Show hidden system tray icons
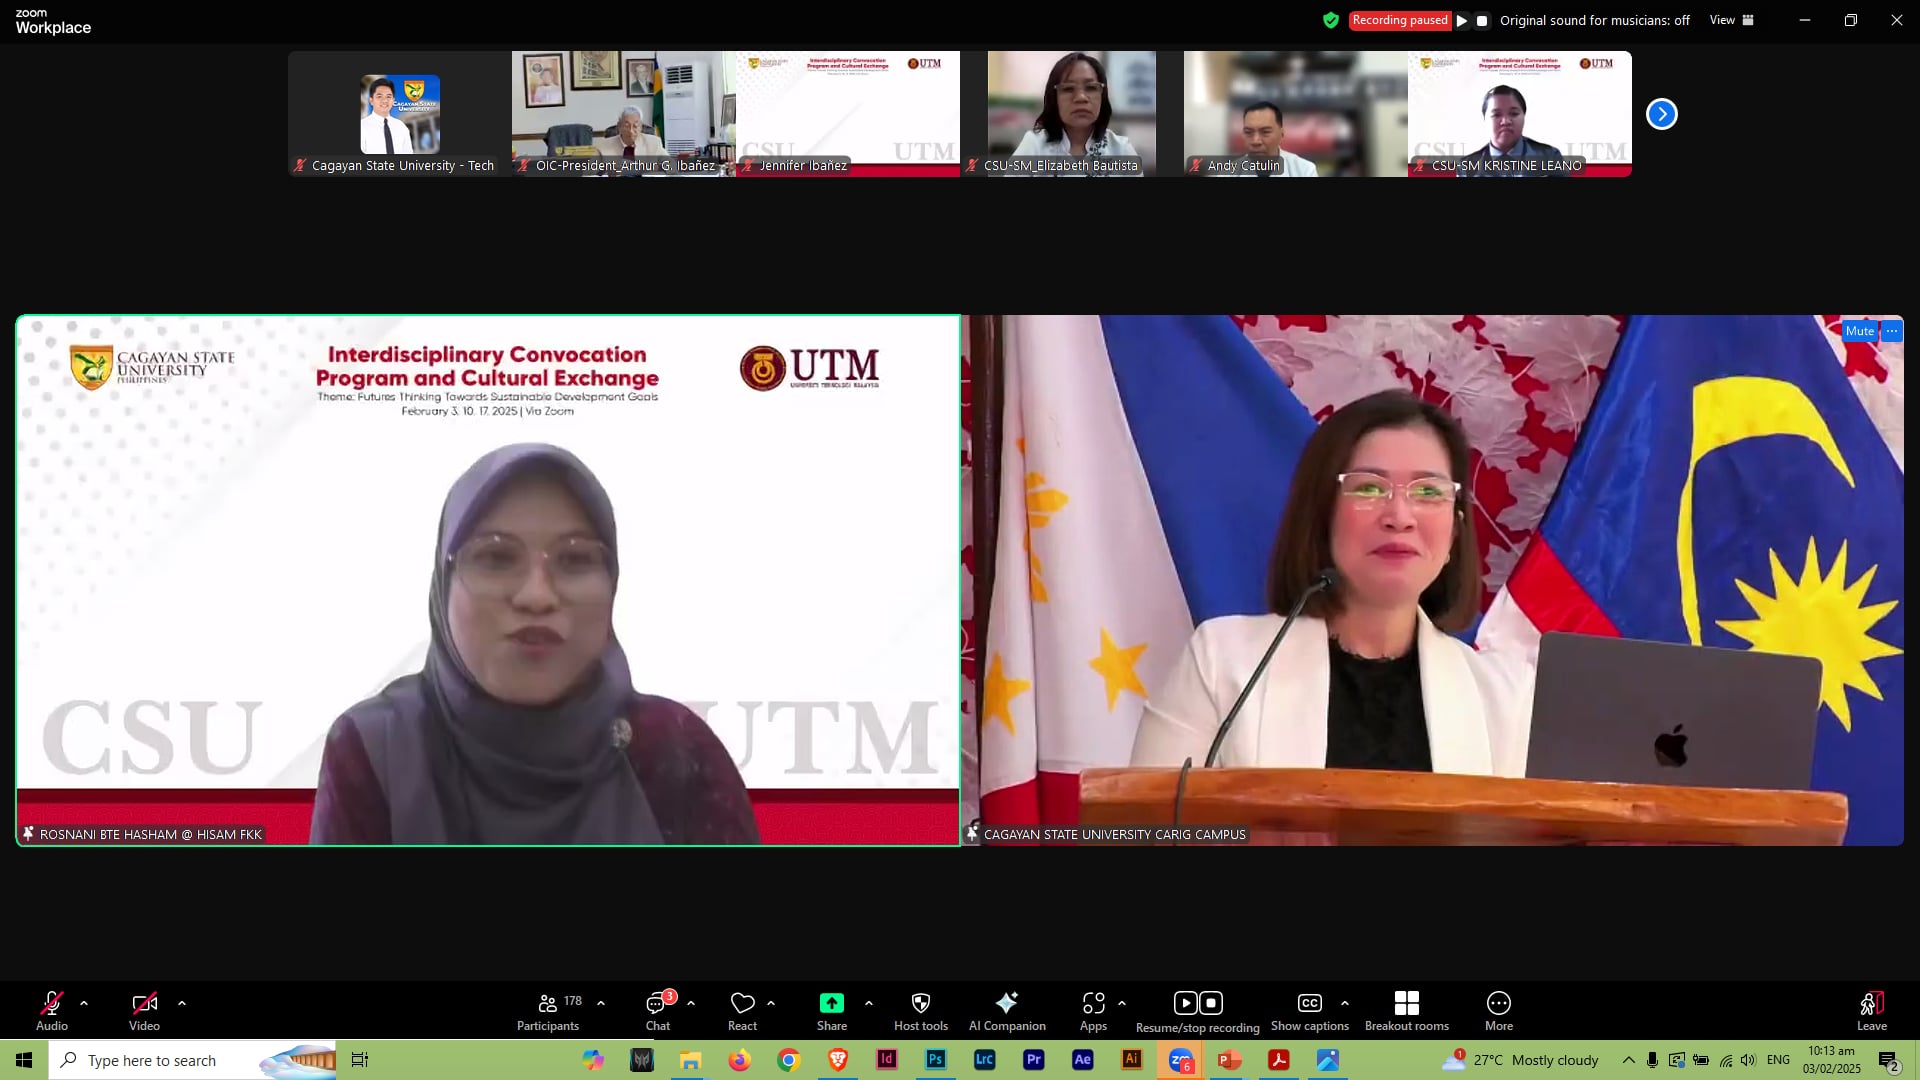 tap(1629, 1060)
